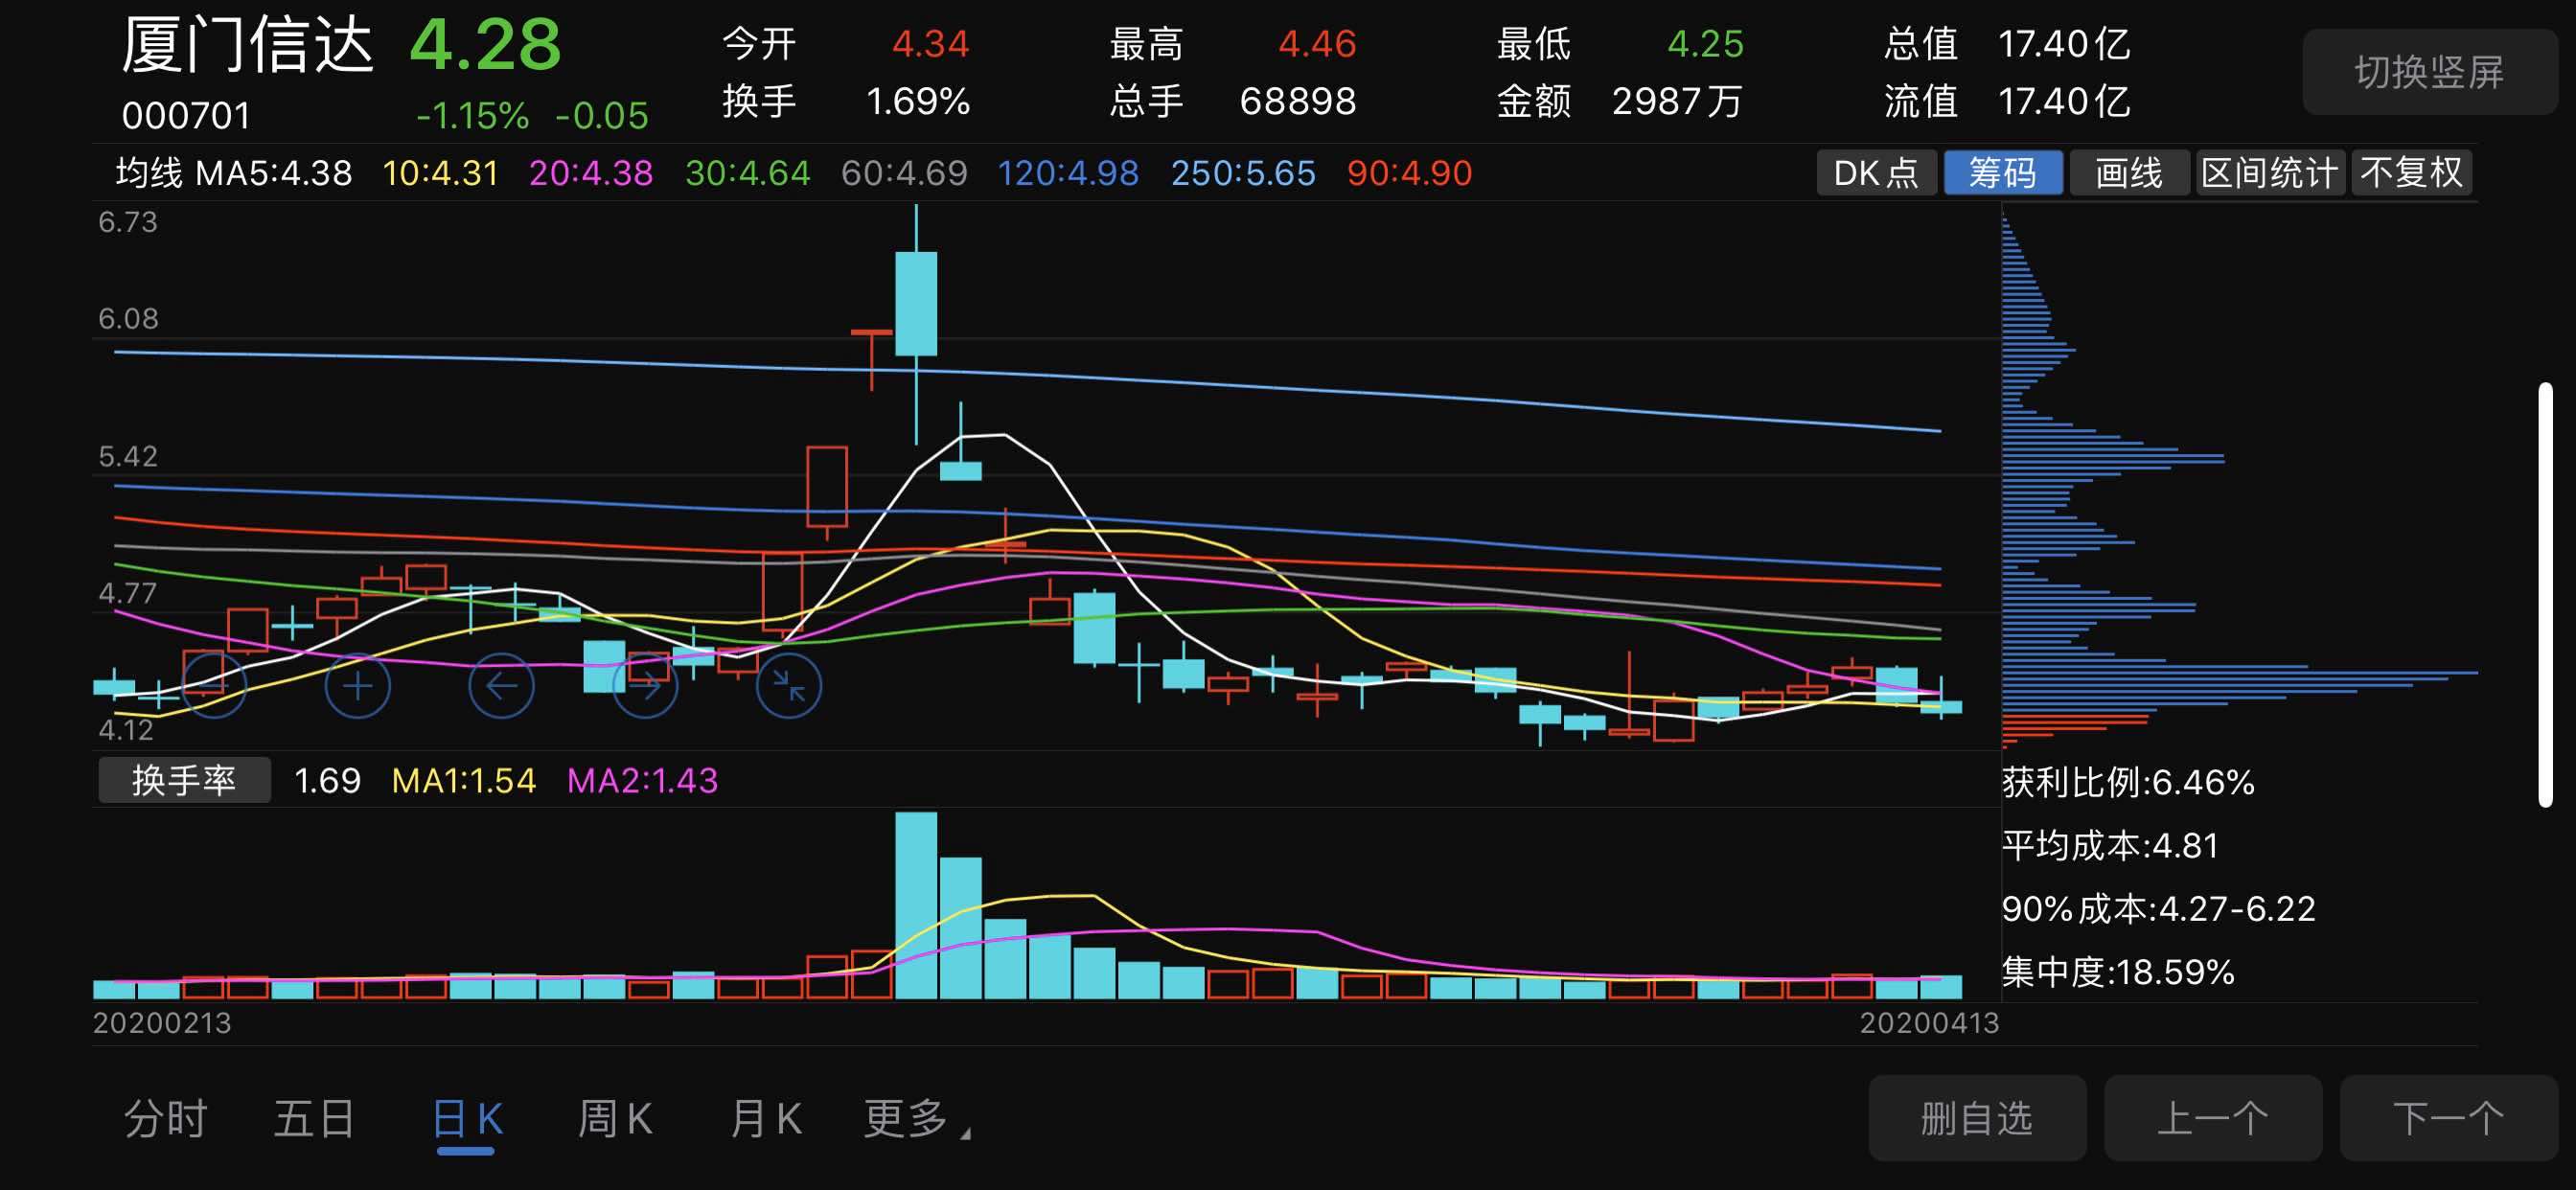
Task: Switch to the 五日 tab
Action: coord(314,1118)
